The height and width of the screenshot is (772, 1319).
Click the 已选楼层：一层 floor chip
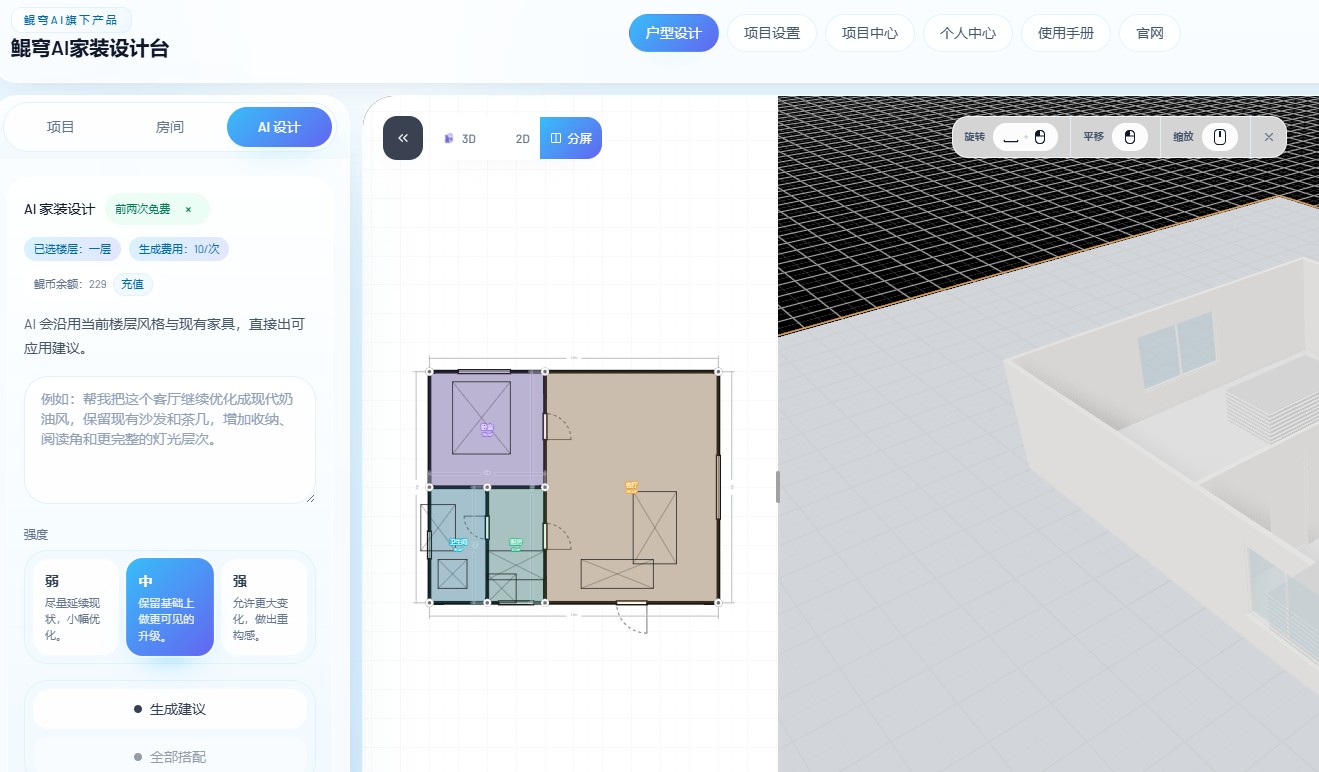click(x=73, y=249)
